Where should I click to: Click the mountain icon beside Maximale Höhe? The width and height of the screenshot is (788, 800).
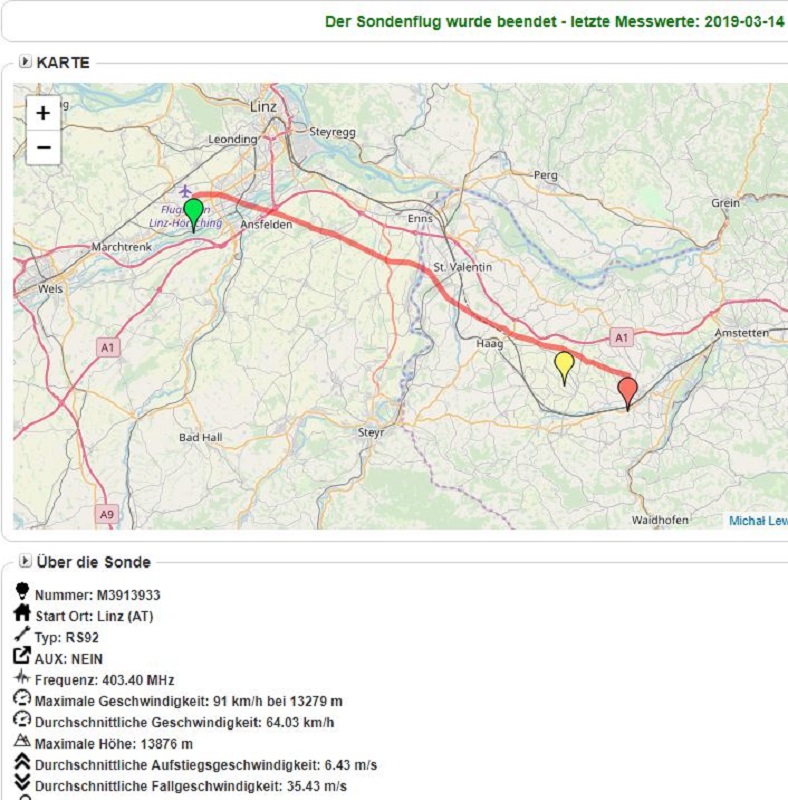tap(22, 740)
